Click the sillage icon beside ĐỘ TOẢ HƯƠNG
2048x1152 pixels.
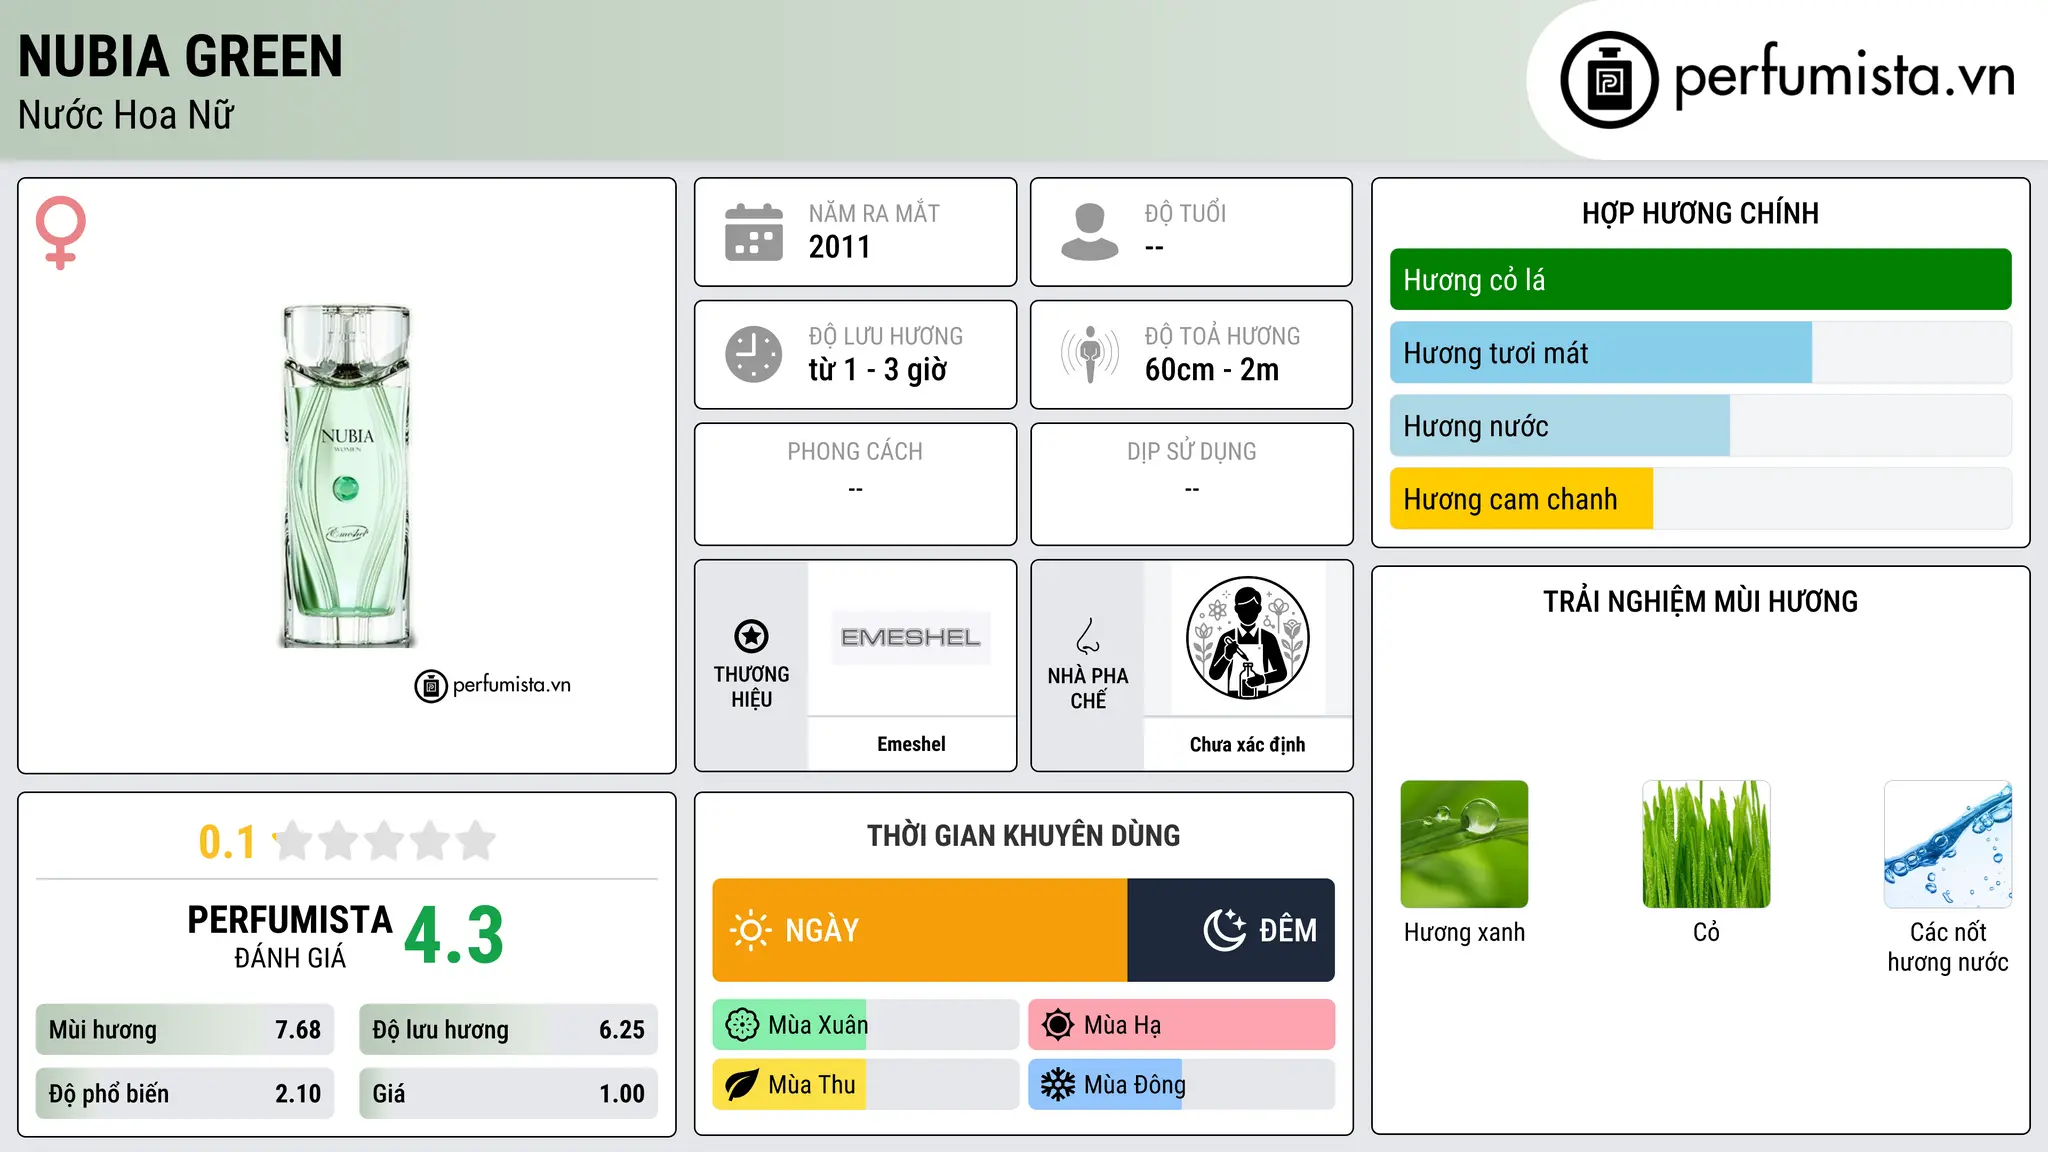point(1090,354)
